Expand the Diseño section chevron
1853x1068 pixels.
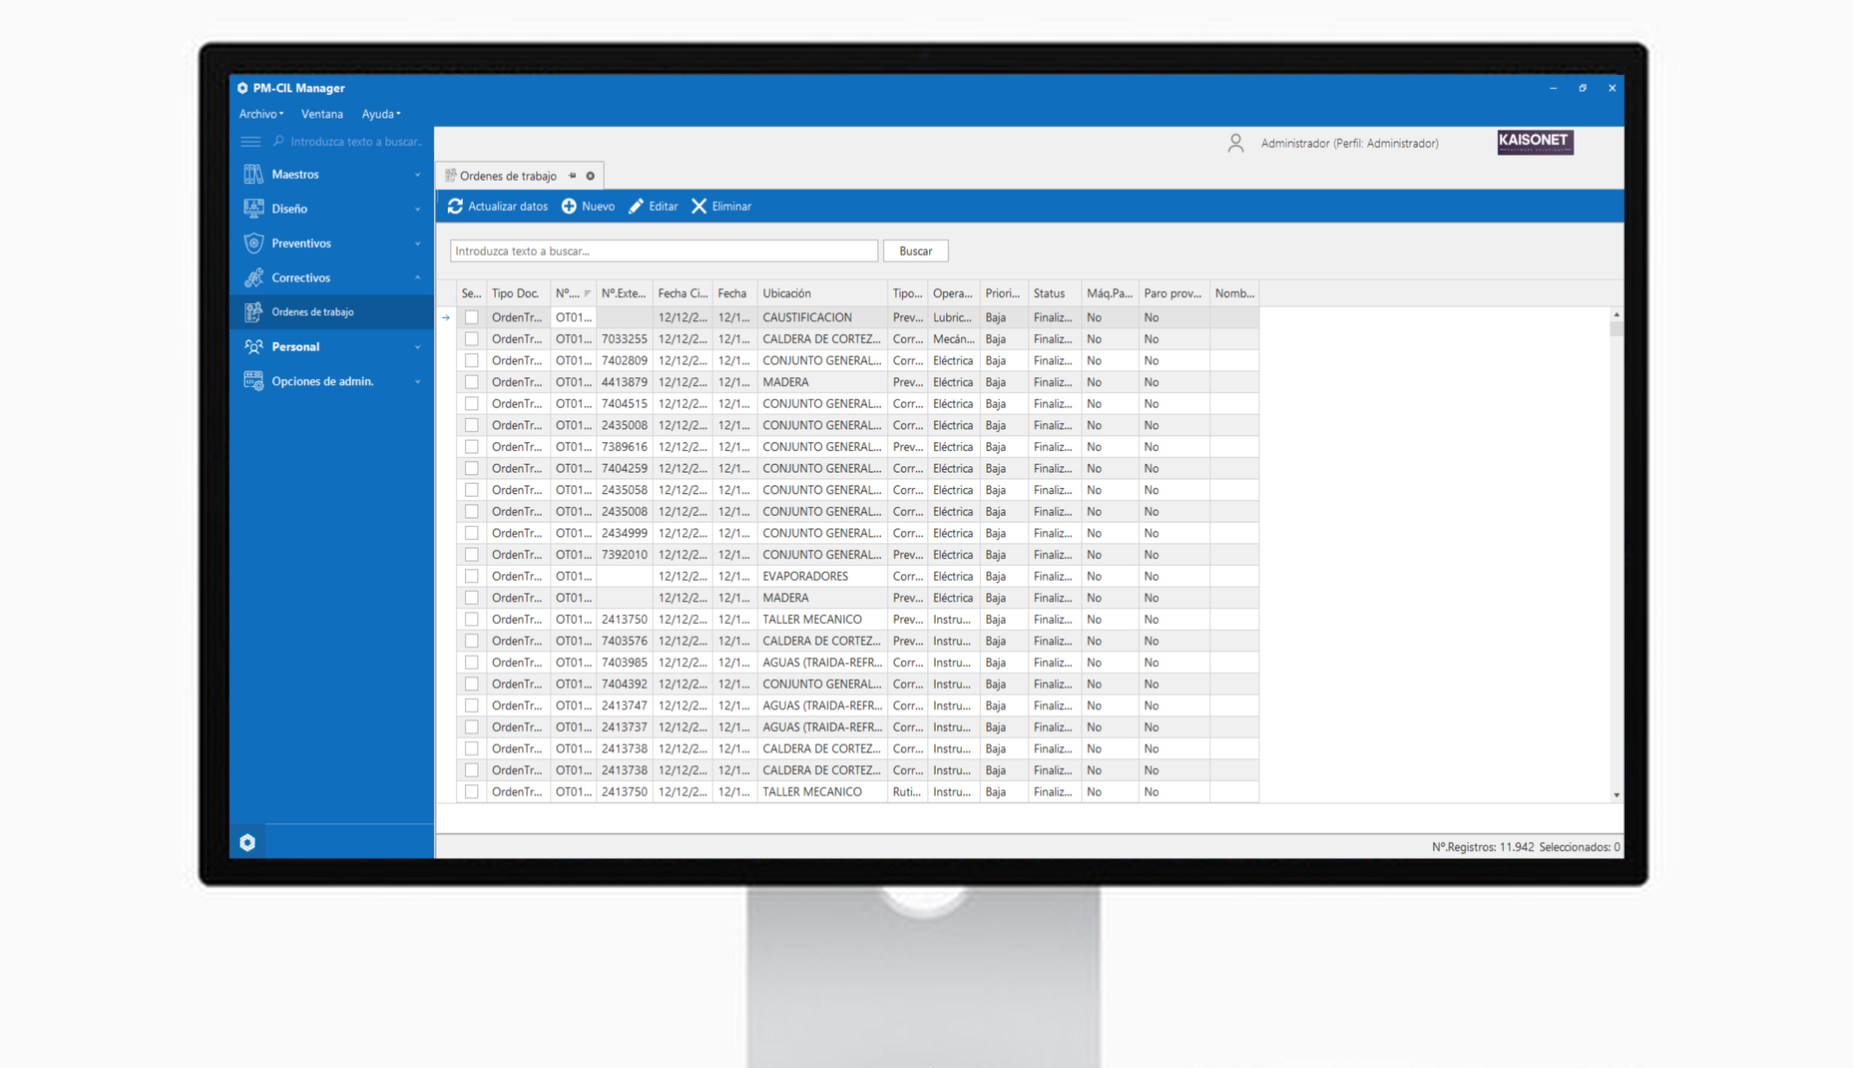click(417, 209)
